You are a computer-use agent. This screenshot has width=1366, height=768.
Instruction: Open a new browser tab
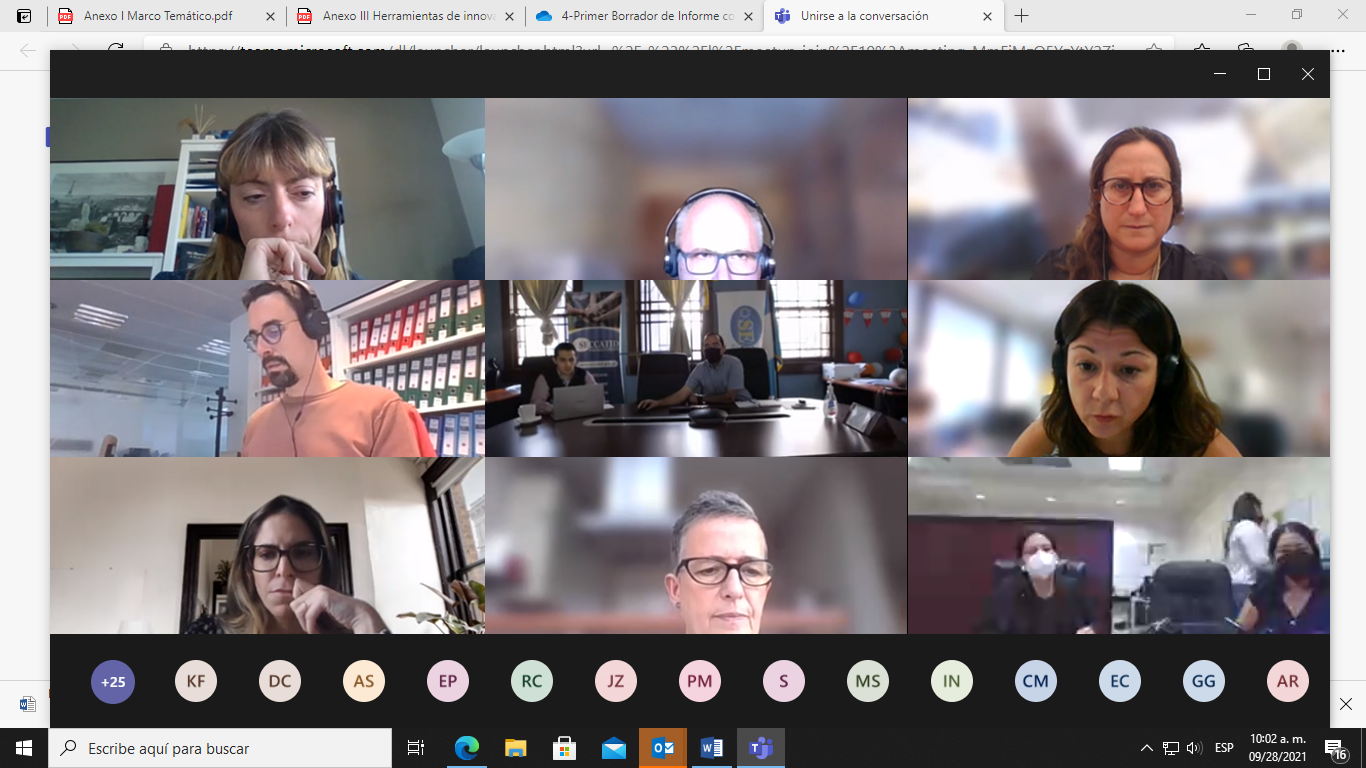point(1021,16)
